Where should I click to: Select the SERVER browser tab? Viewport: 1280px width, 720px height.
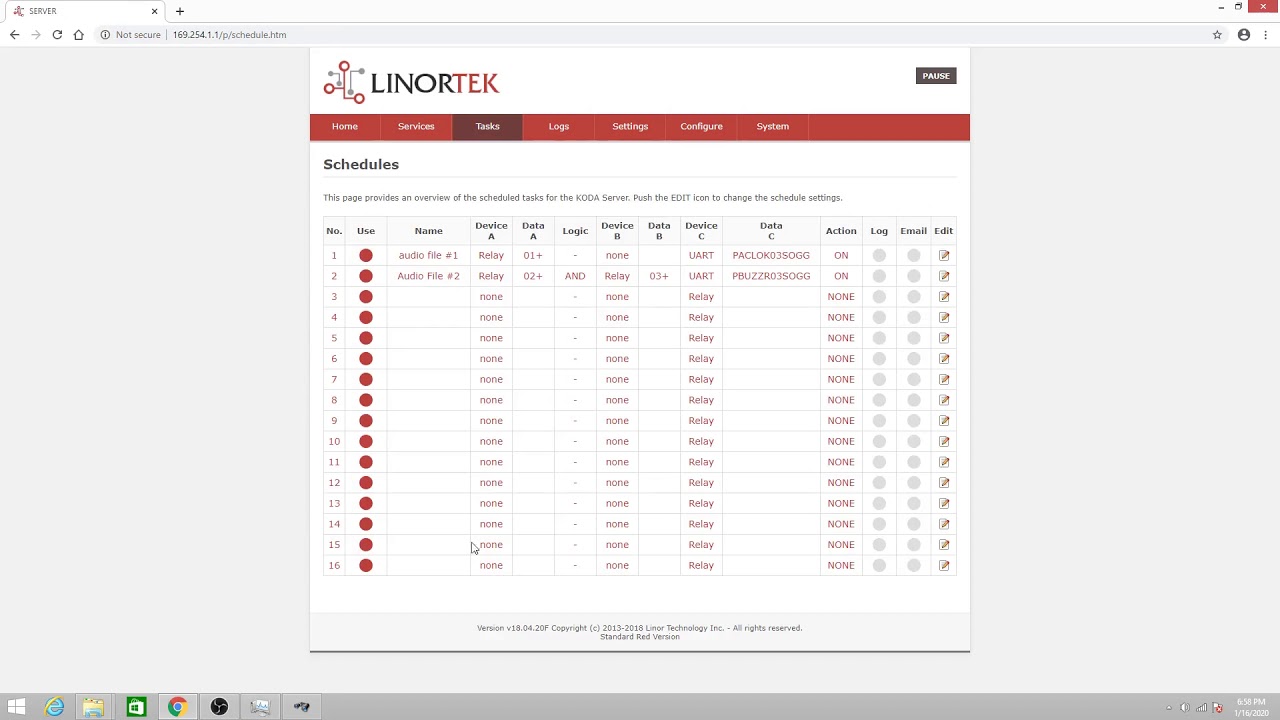85,11
